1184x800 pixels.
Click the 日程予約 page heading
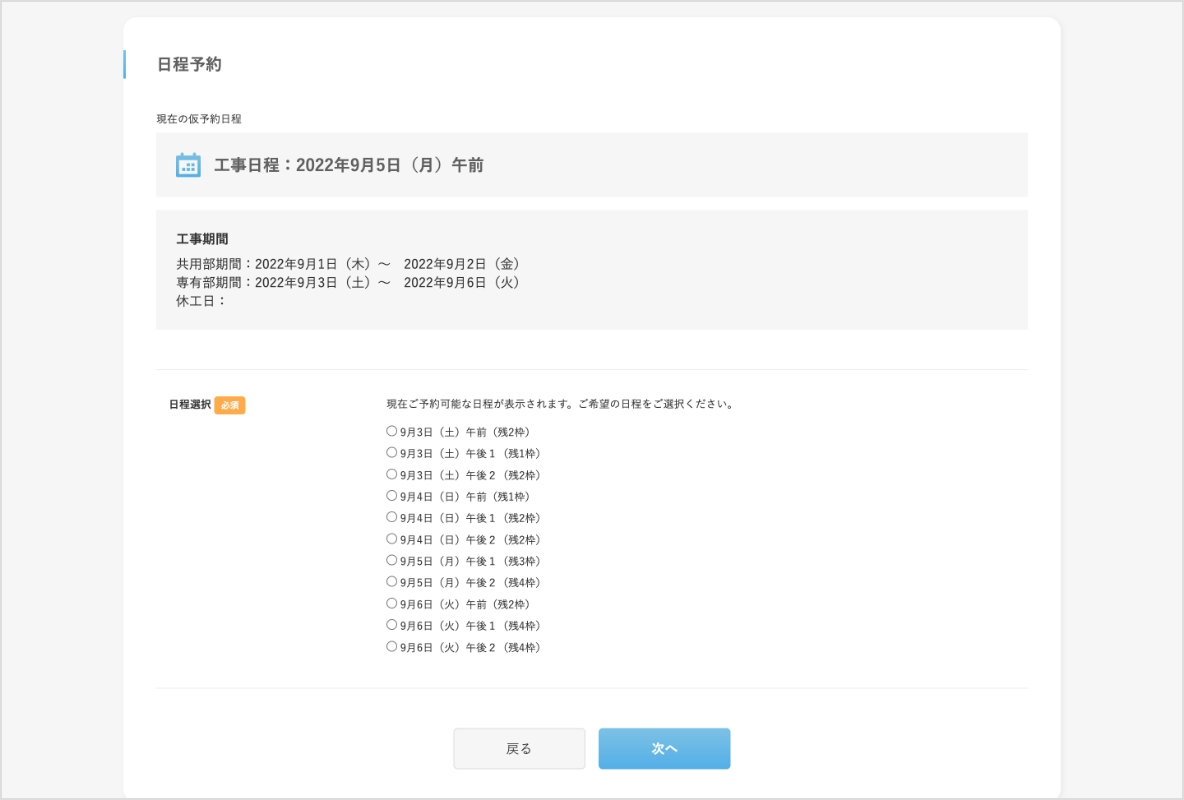point(189,65)
